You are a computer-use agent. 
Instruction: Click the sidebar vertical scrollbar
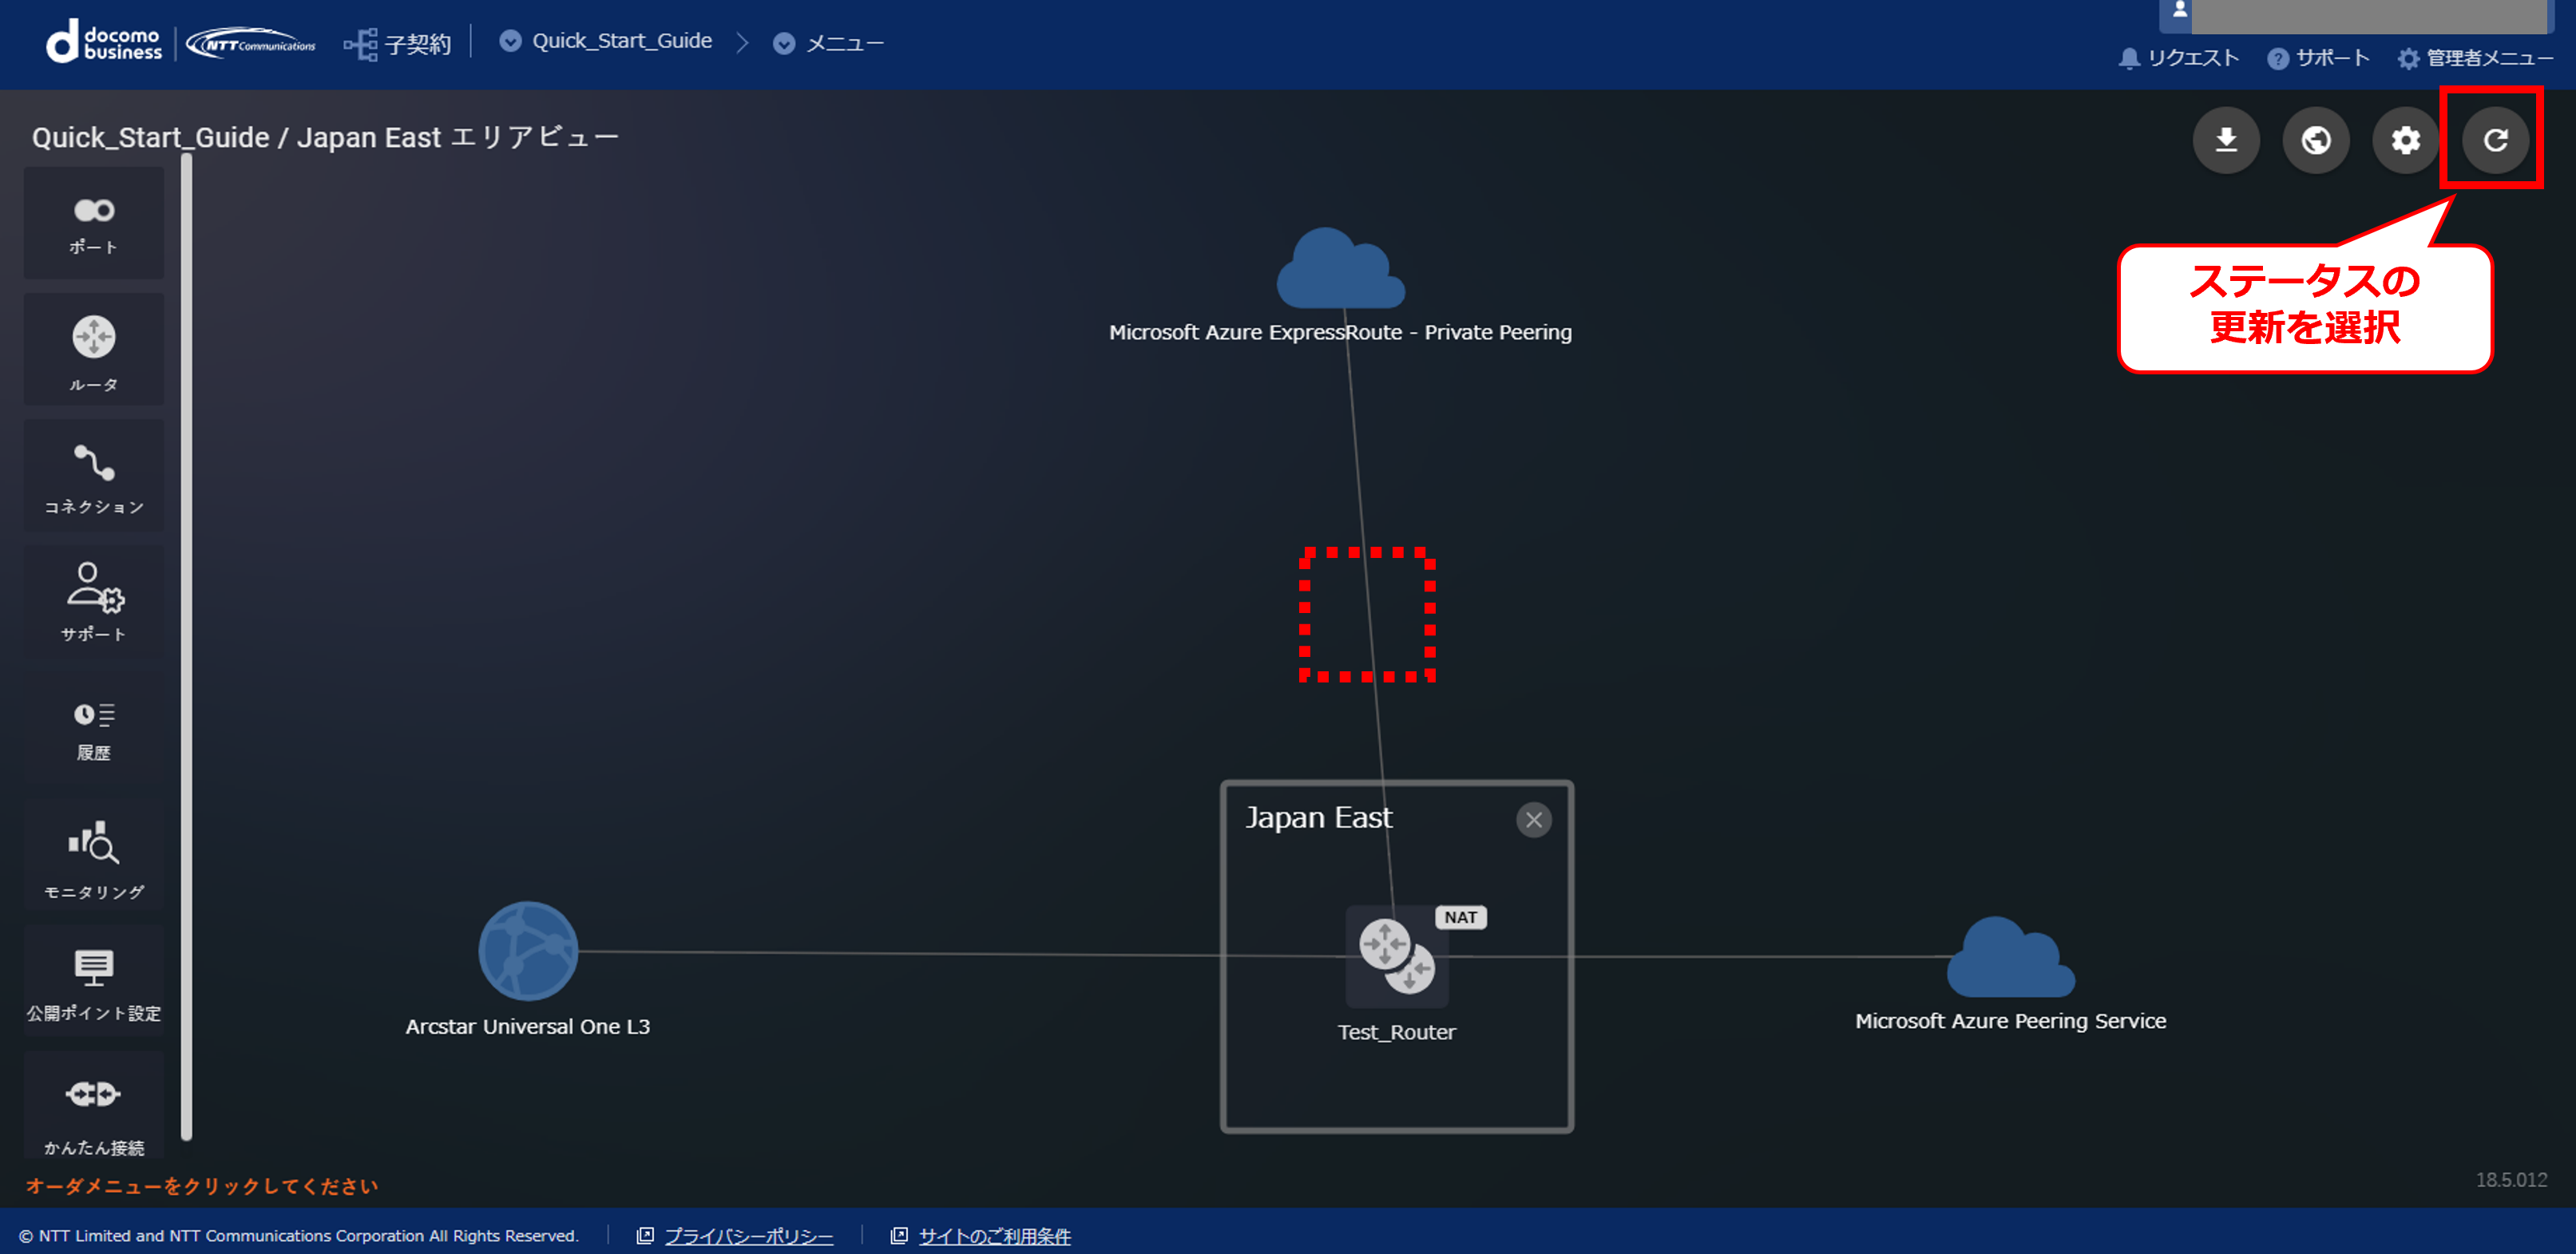[186, 646]
